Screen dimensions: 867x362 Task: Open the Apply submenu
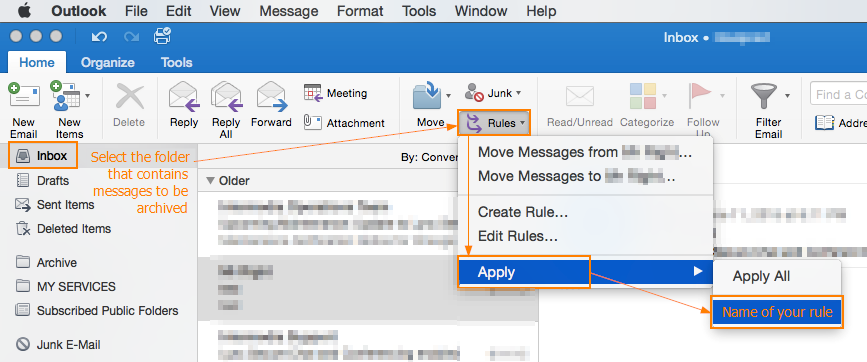[586, 272]
